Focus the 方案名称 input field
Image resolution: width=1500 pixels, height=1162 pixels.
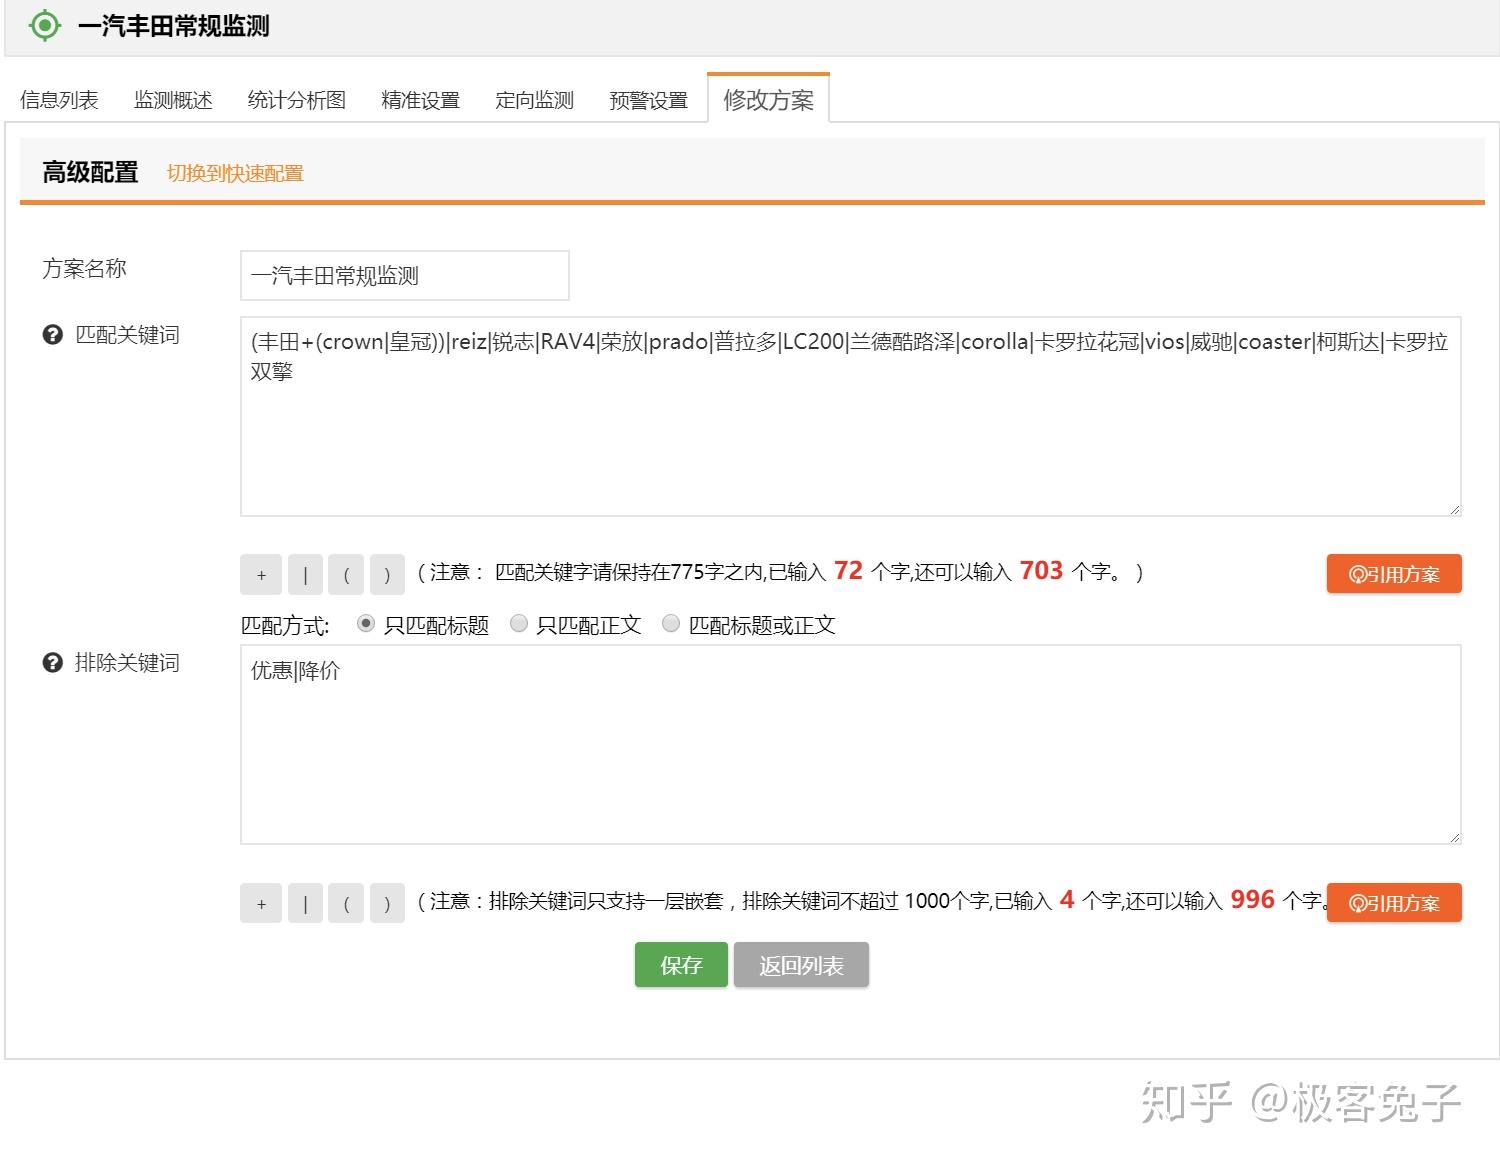[405, 275]
